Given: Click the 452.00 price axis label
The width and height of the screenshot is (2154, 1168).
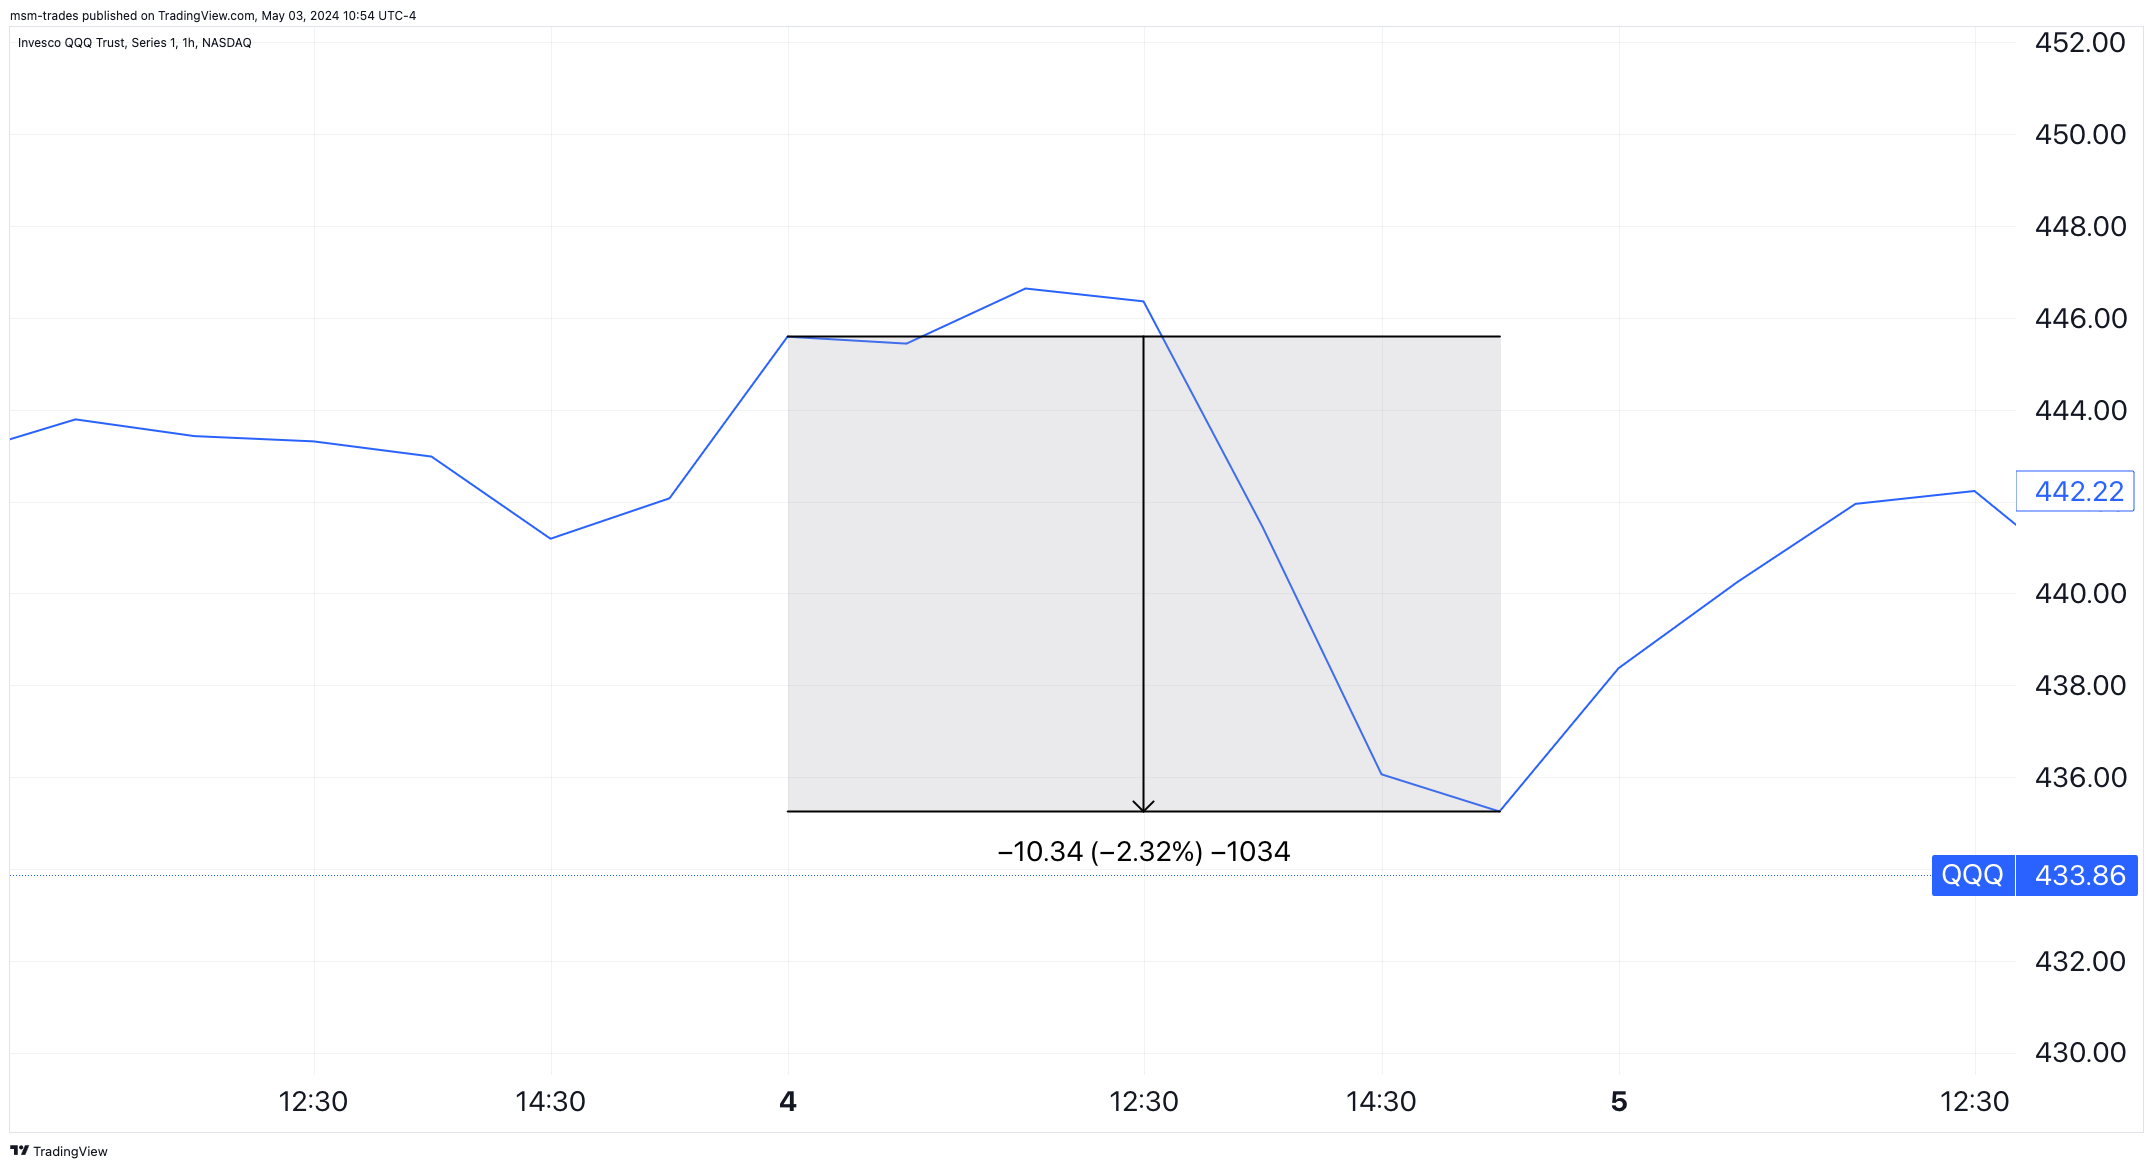Looking at the screenshot, I should pos(2080,43).
